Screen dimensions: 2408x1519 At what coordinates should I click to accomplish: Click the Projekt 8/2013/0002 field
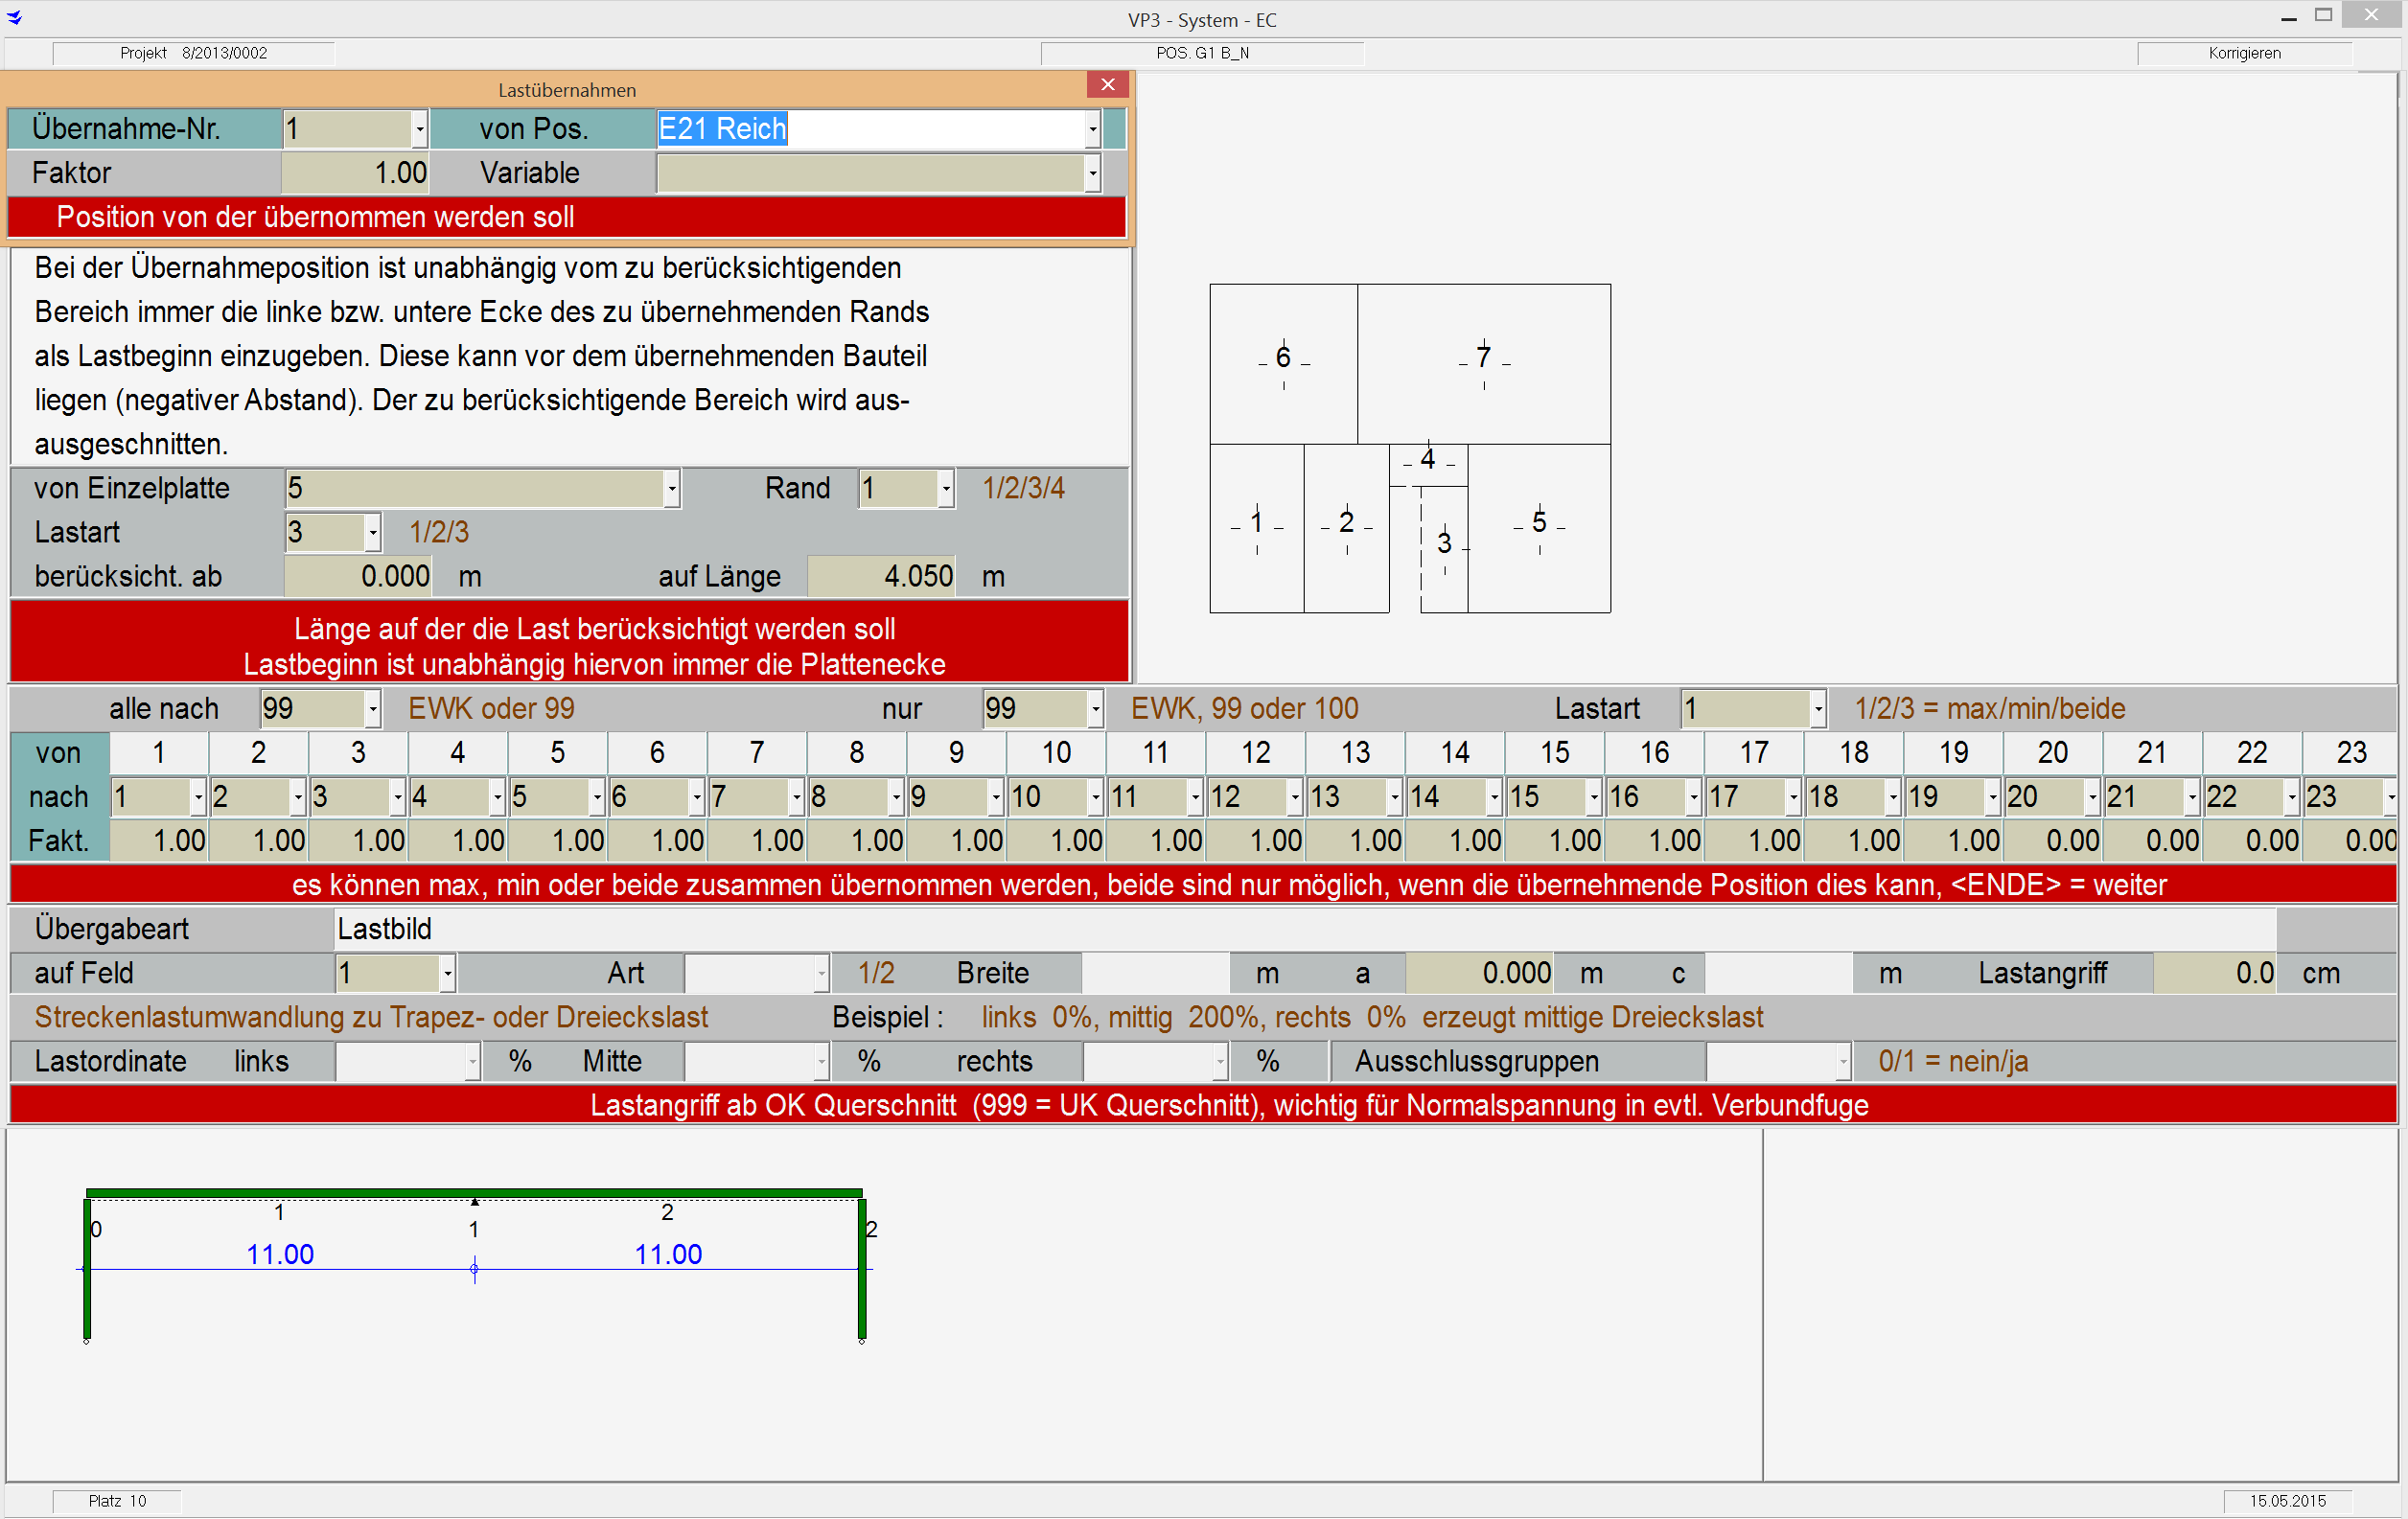tap(194, 53)
